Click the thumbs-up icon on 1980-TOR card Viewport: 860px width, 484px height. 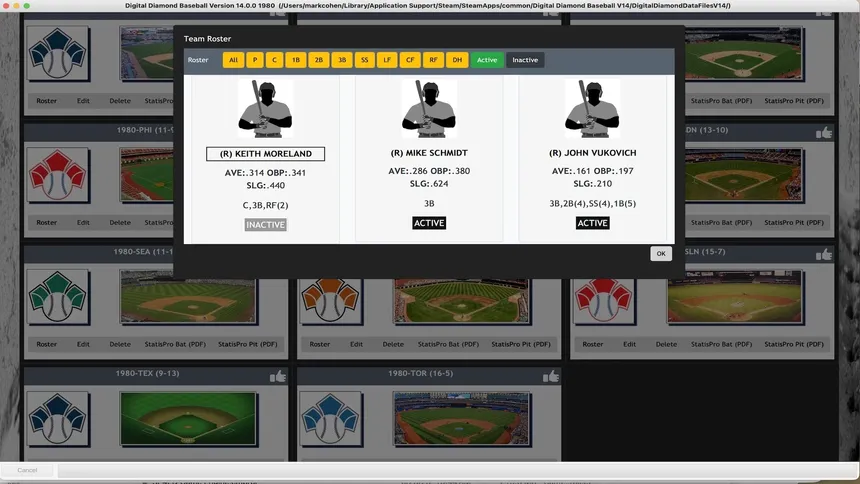tap(551, 376)
